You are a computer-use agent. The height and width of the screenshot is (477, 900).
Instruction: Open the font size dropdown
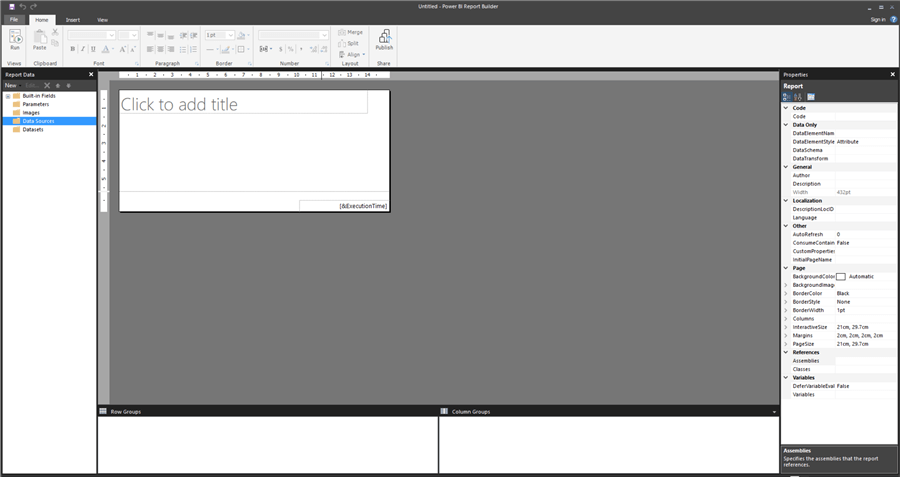point(134,35)
